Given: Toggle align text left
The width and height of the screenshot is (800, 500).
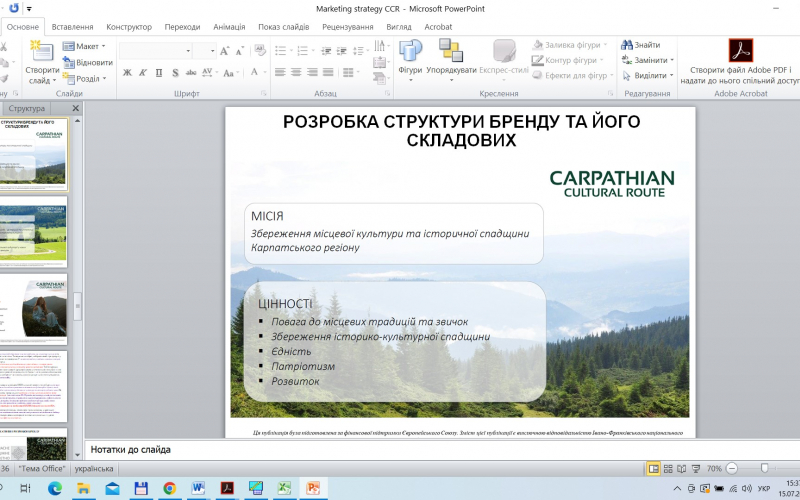Looking at the screenshot, I should click(280, 72).
